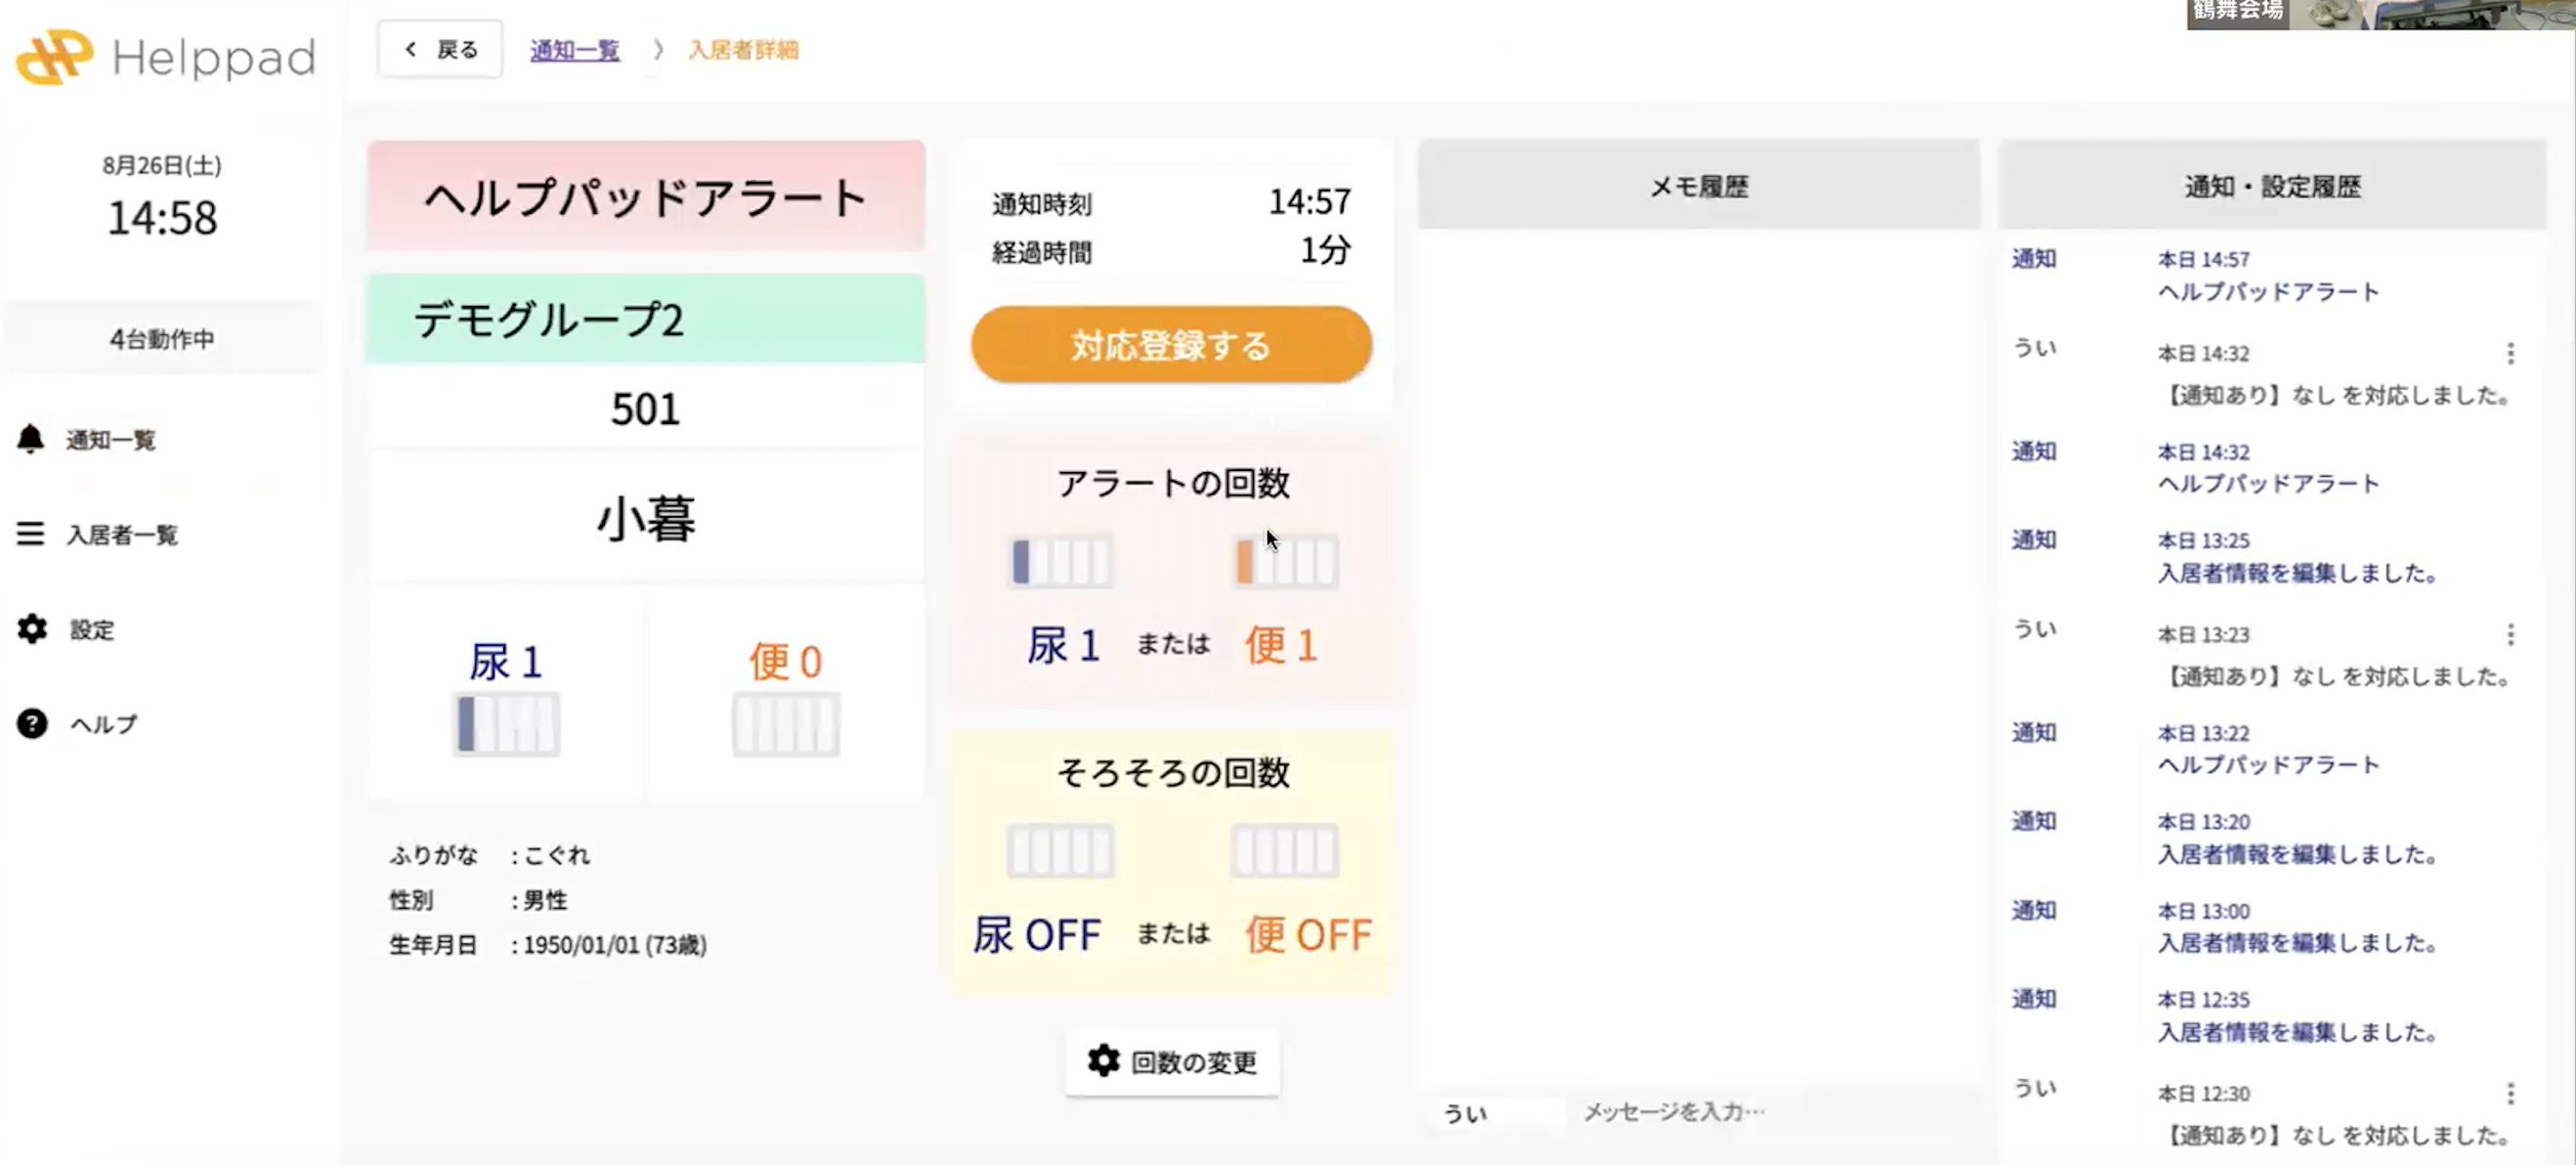
Task: Click the Helppad logo
Action: 165,57
